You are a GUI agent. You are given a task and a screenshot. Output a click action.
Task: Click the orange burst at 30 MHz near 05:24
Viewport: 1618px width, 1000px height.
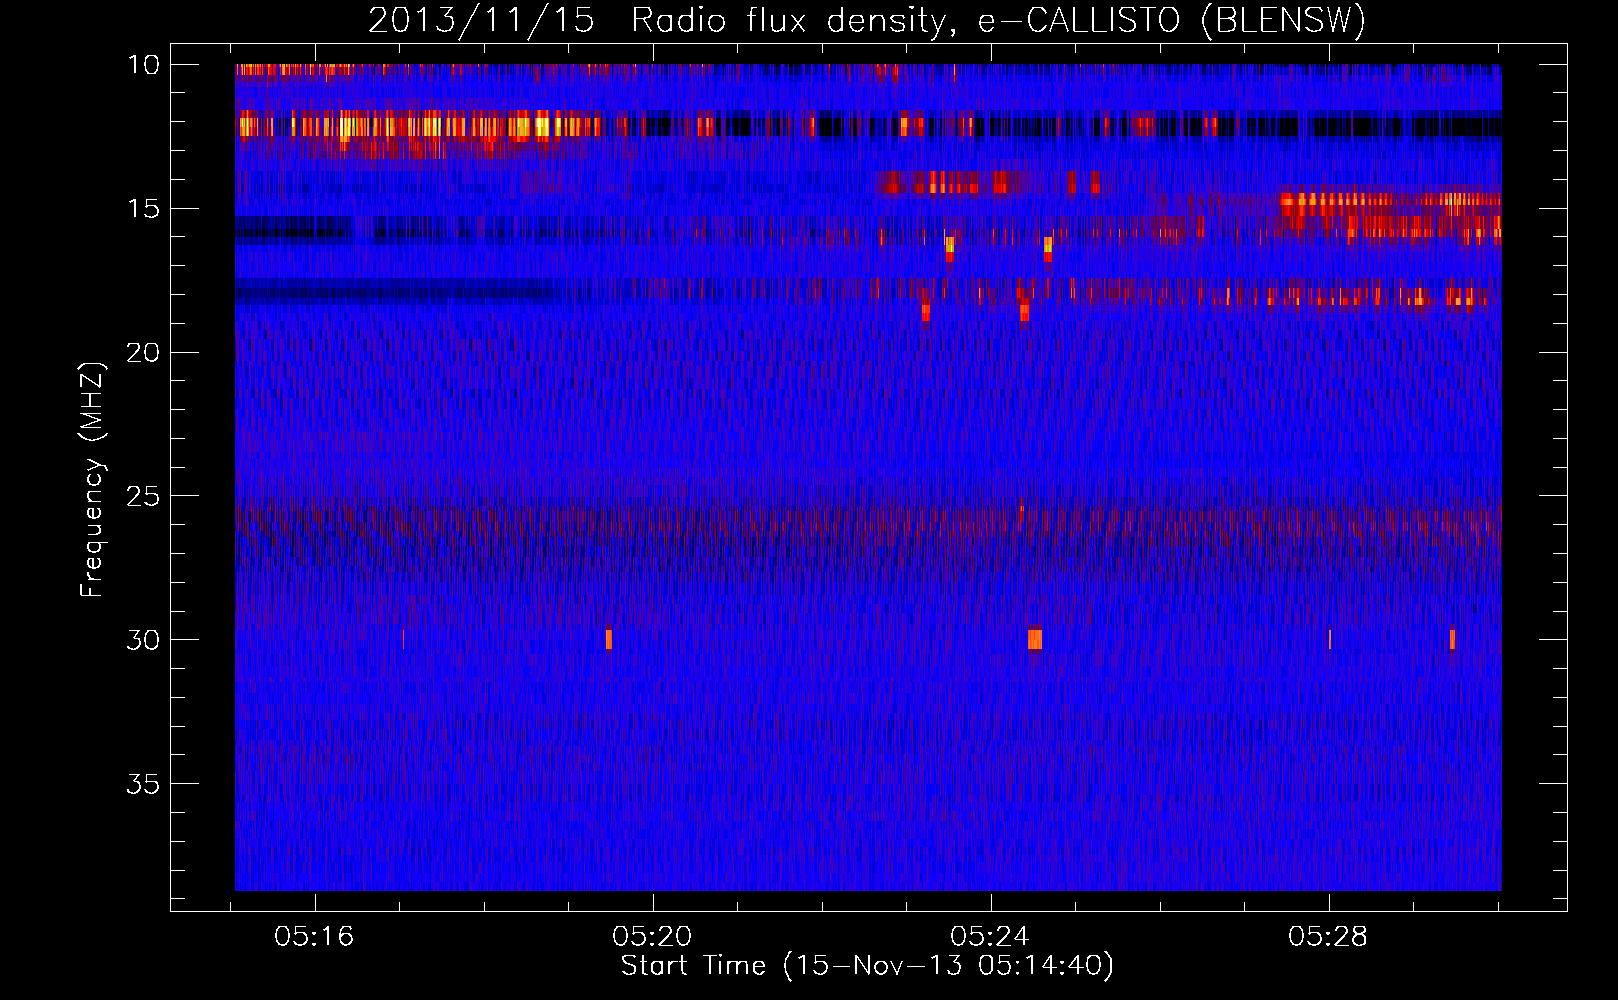(x=1035, y=639)
